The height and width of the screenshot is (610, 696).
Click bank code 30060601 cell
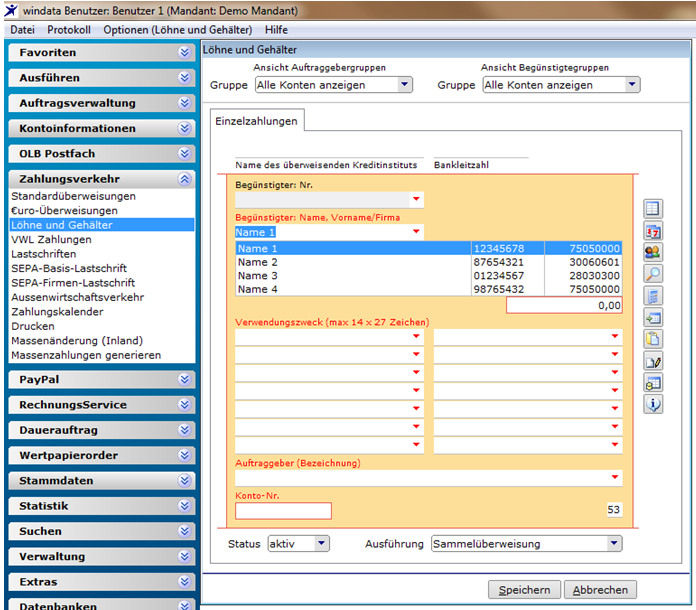point(583,262)
